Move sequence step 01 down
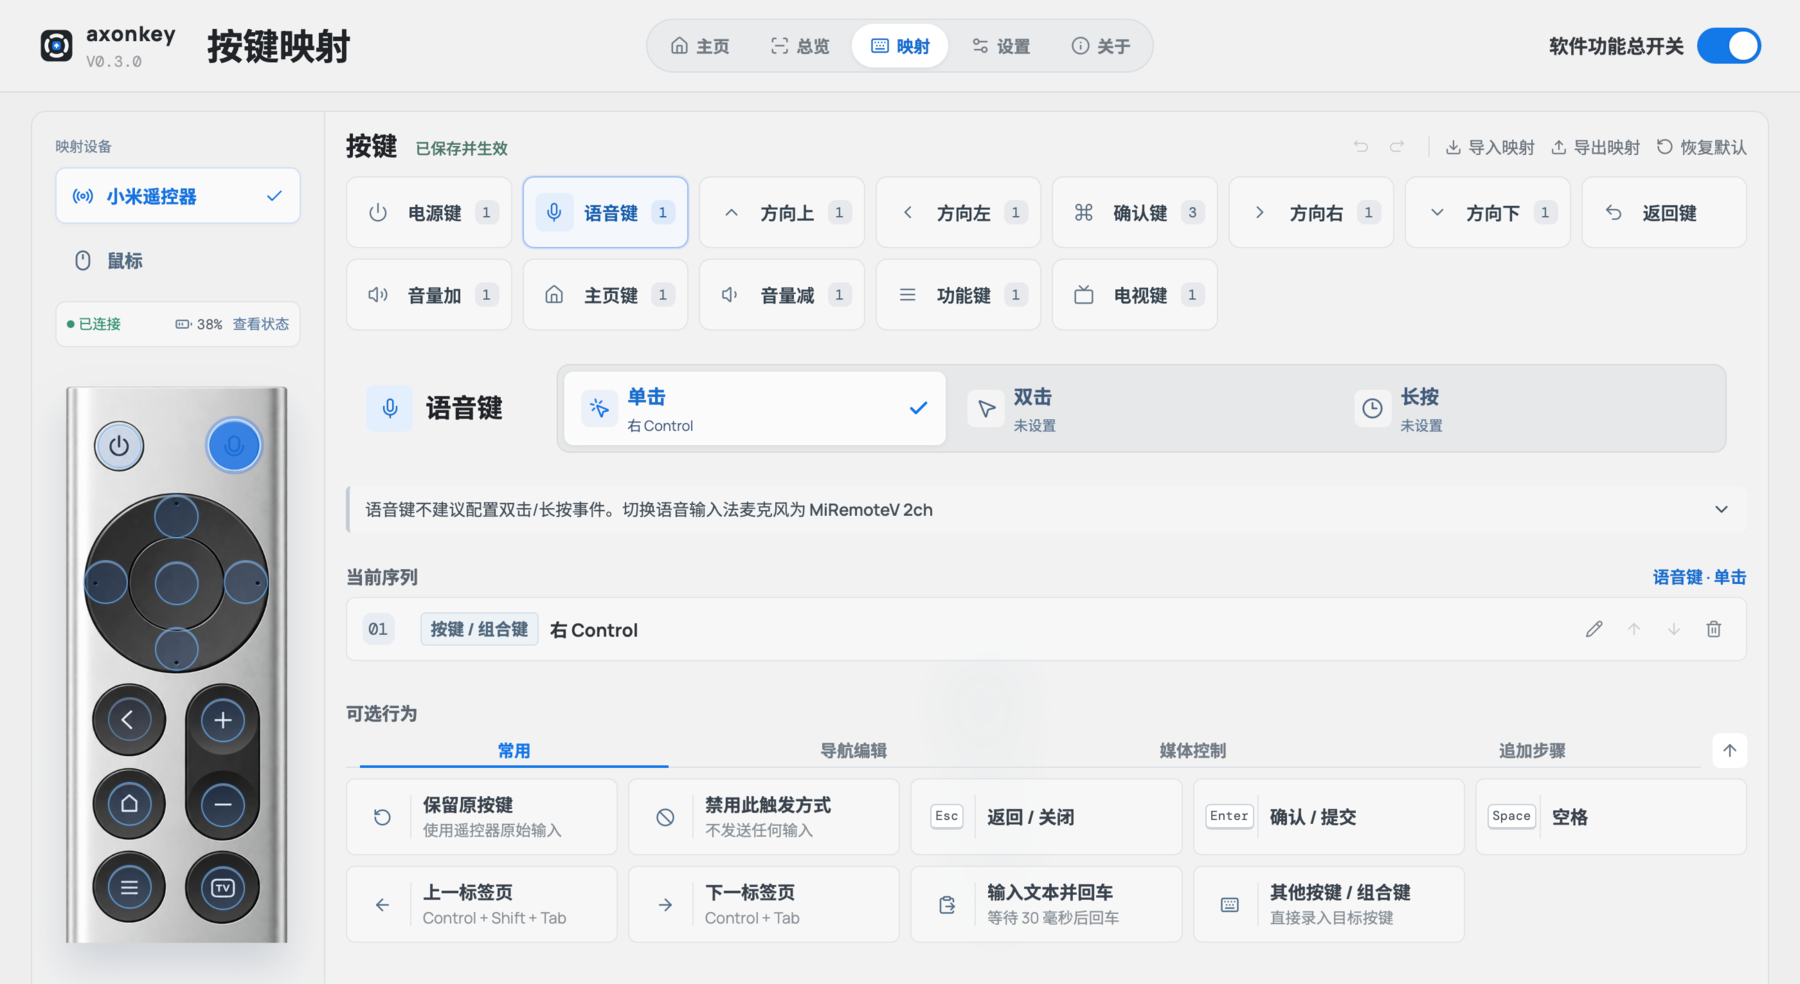This screenshot has height=984, width=1800. pos(1674,629)
